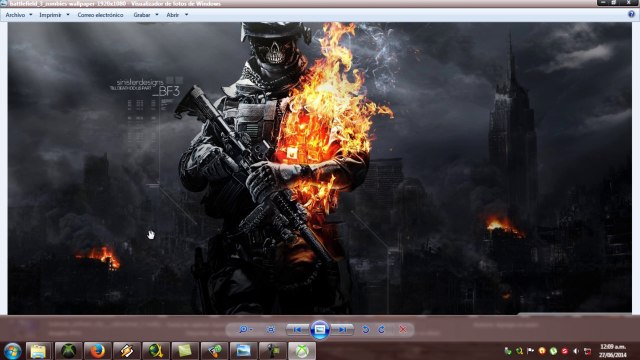Click the Action Center flag tray icon
The image size is (640, 360).
[531, 351]
